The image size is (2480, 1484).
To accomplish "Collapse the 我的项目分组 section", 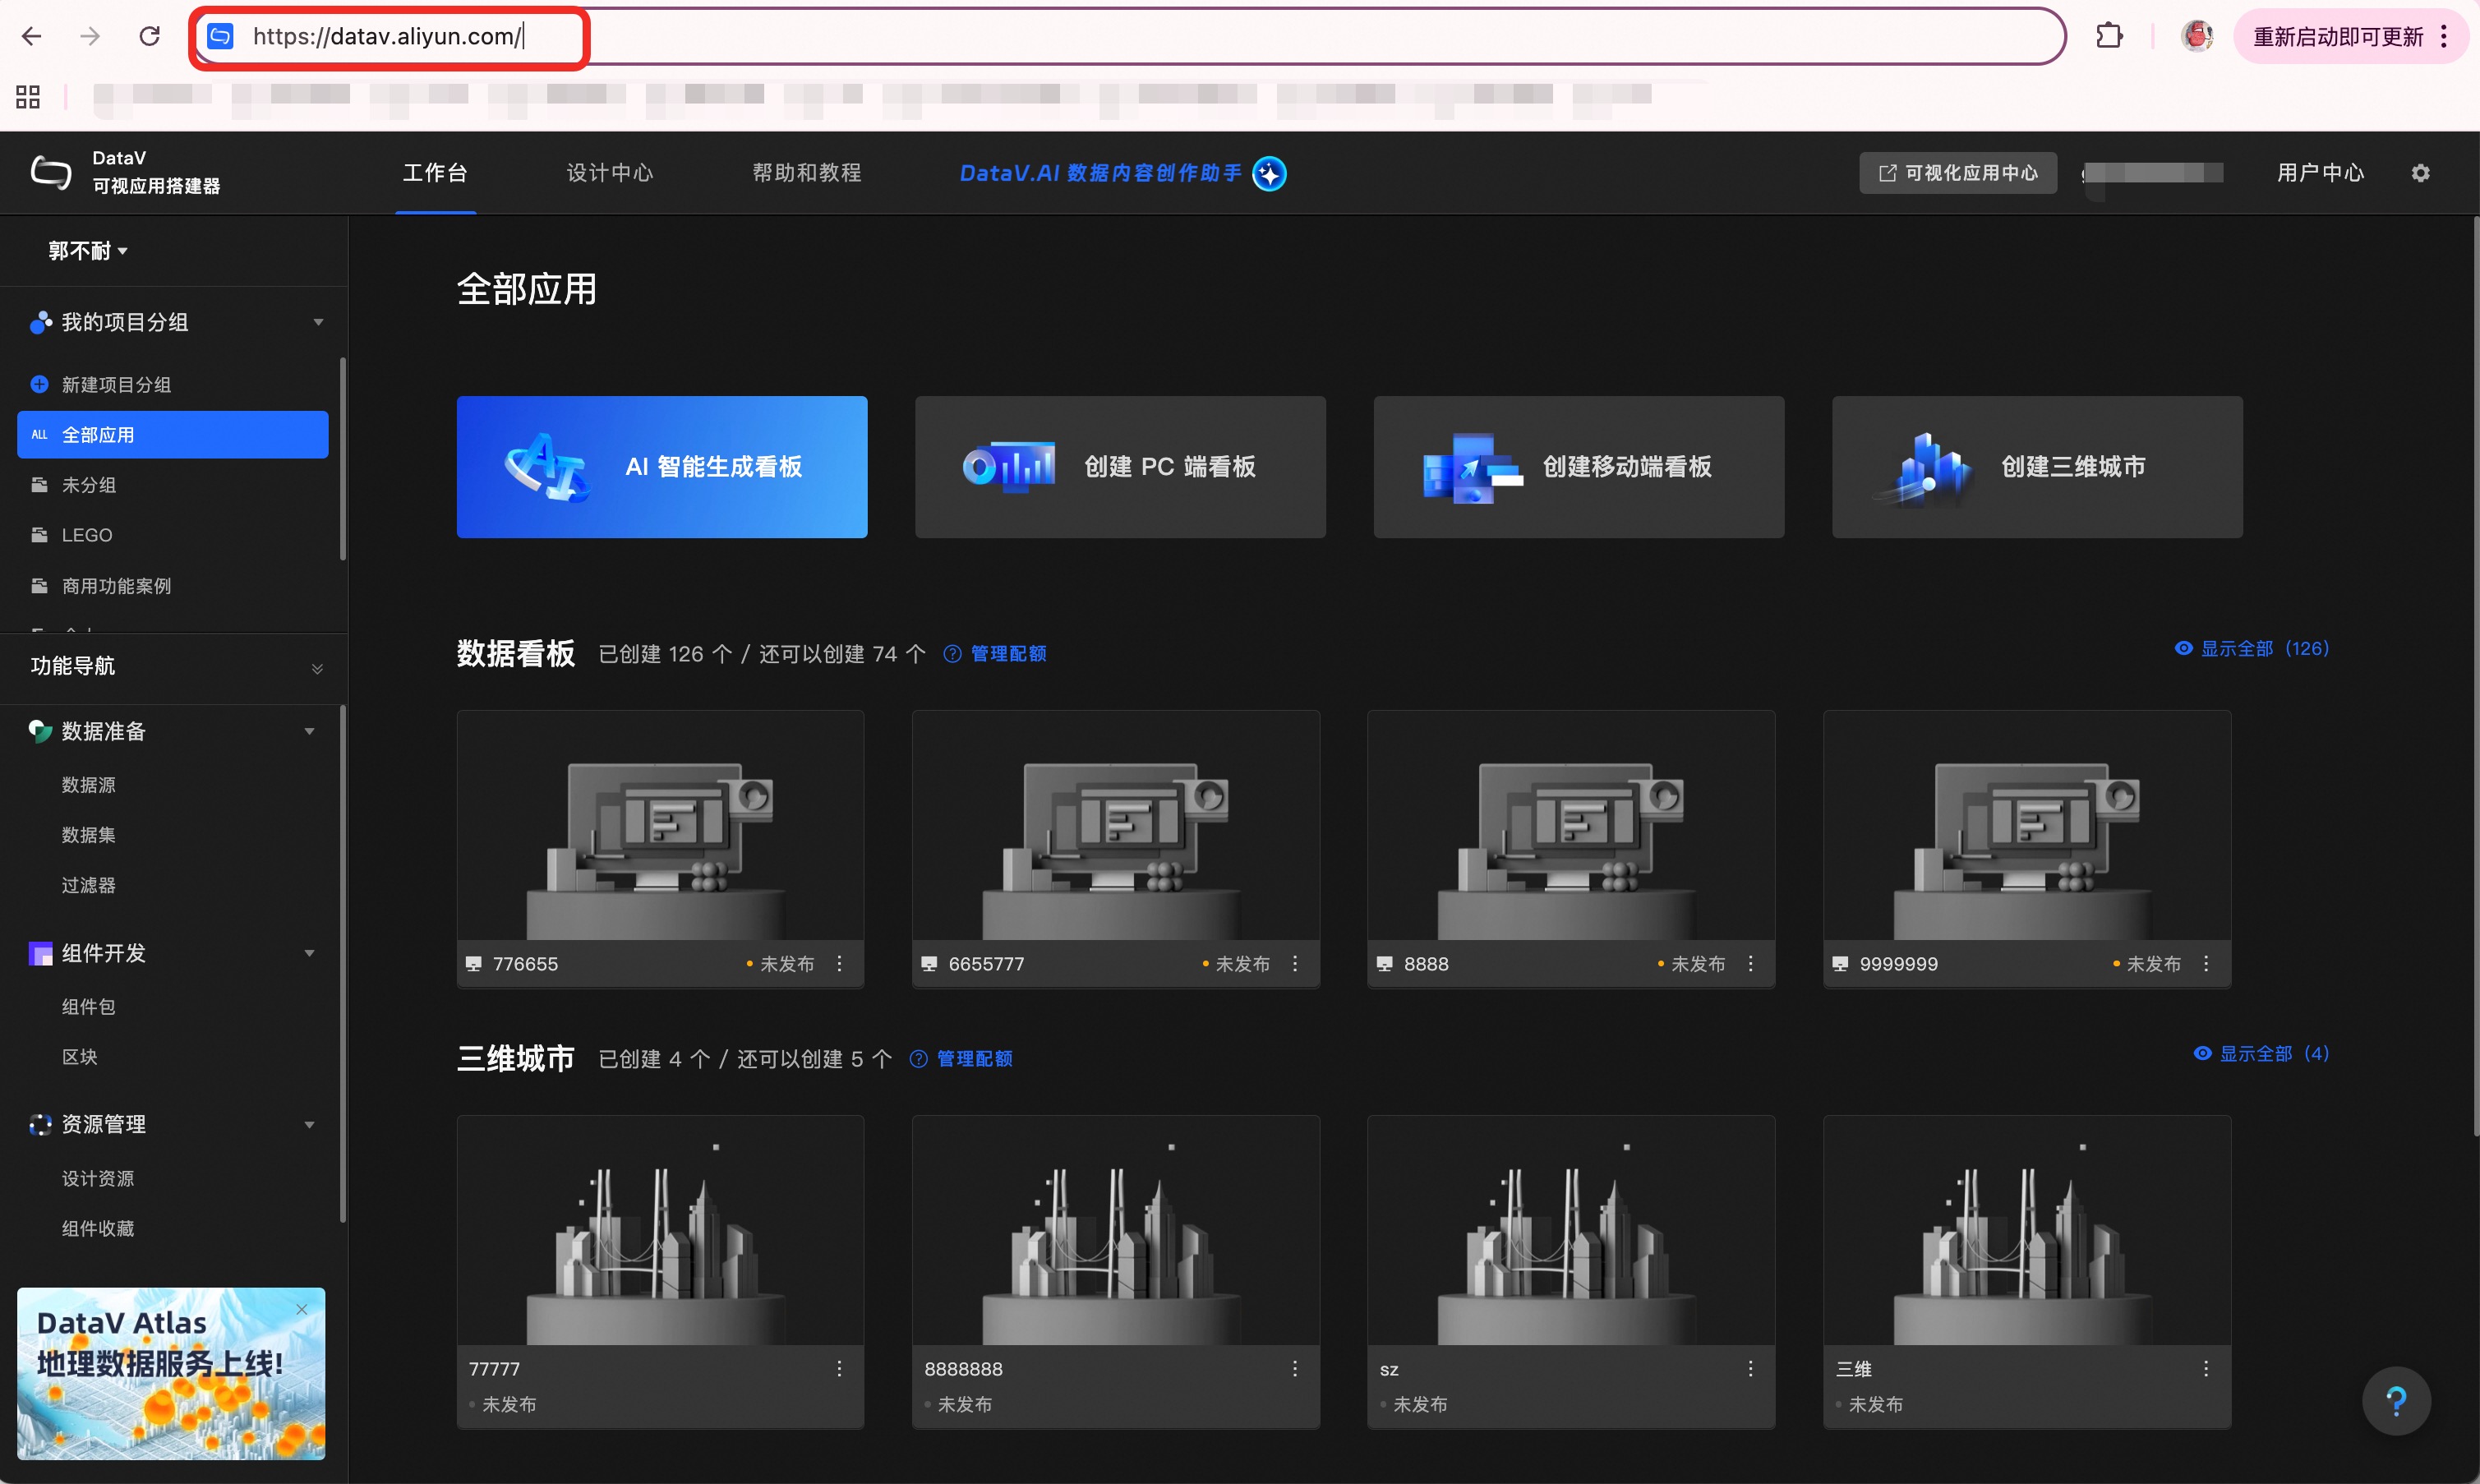I will click(318, 322).
